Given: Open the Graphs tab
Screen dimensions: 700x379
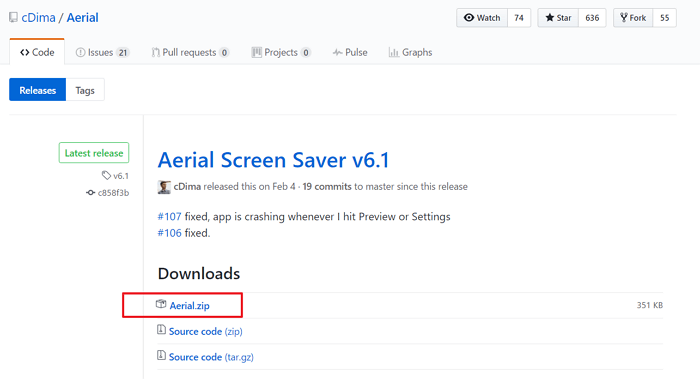Looking at the screenshot, I should (410, 52).
